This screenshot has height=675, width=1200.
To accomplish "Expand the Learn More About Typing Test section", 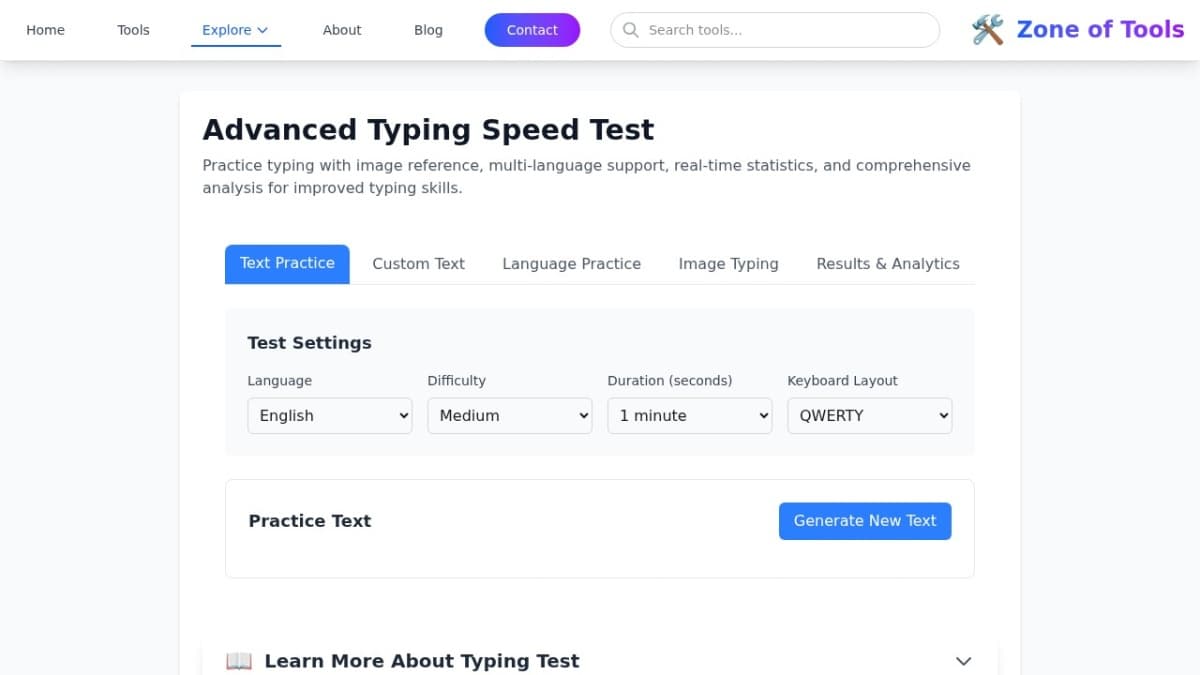I will point(963,660).
